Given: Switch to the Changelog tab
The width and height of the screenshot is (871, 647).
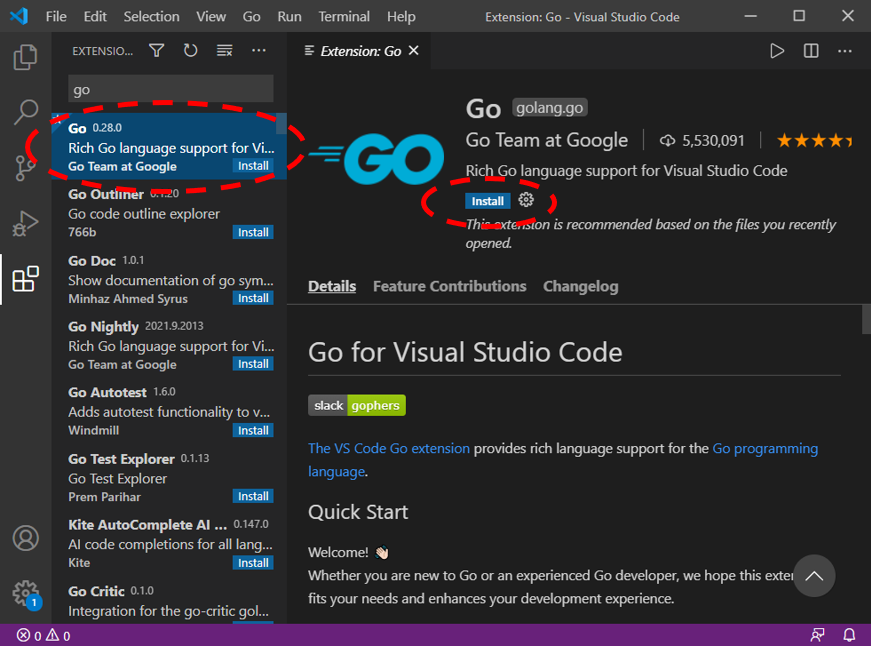Looking at the screenshot, I should pyautogui.click(x=580, y=285).
